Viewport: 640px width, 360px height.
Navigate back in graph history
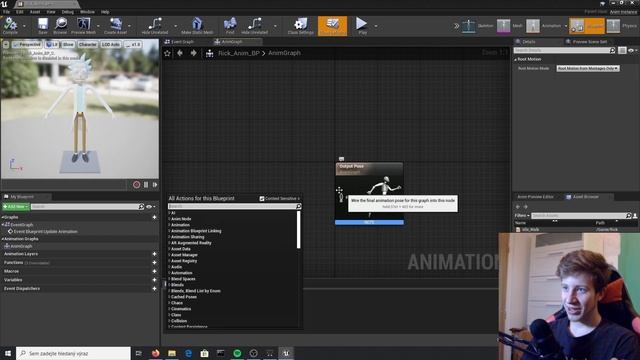[180, 53]
